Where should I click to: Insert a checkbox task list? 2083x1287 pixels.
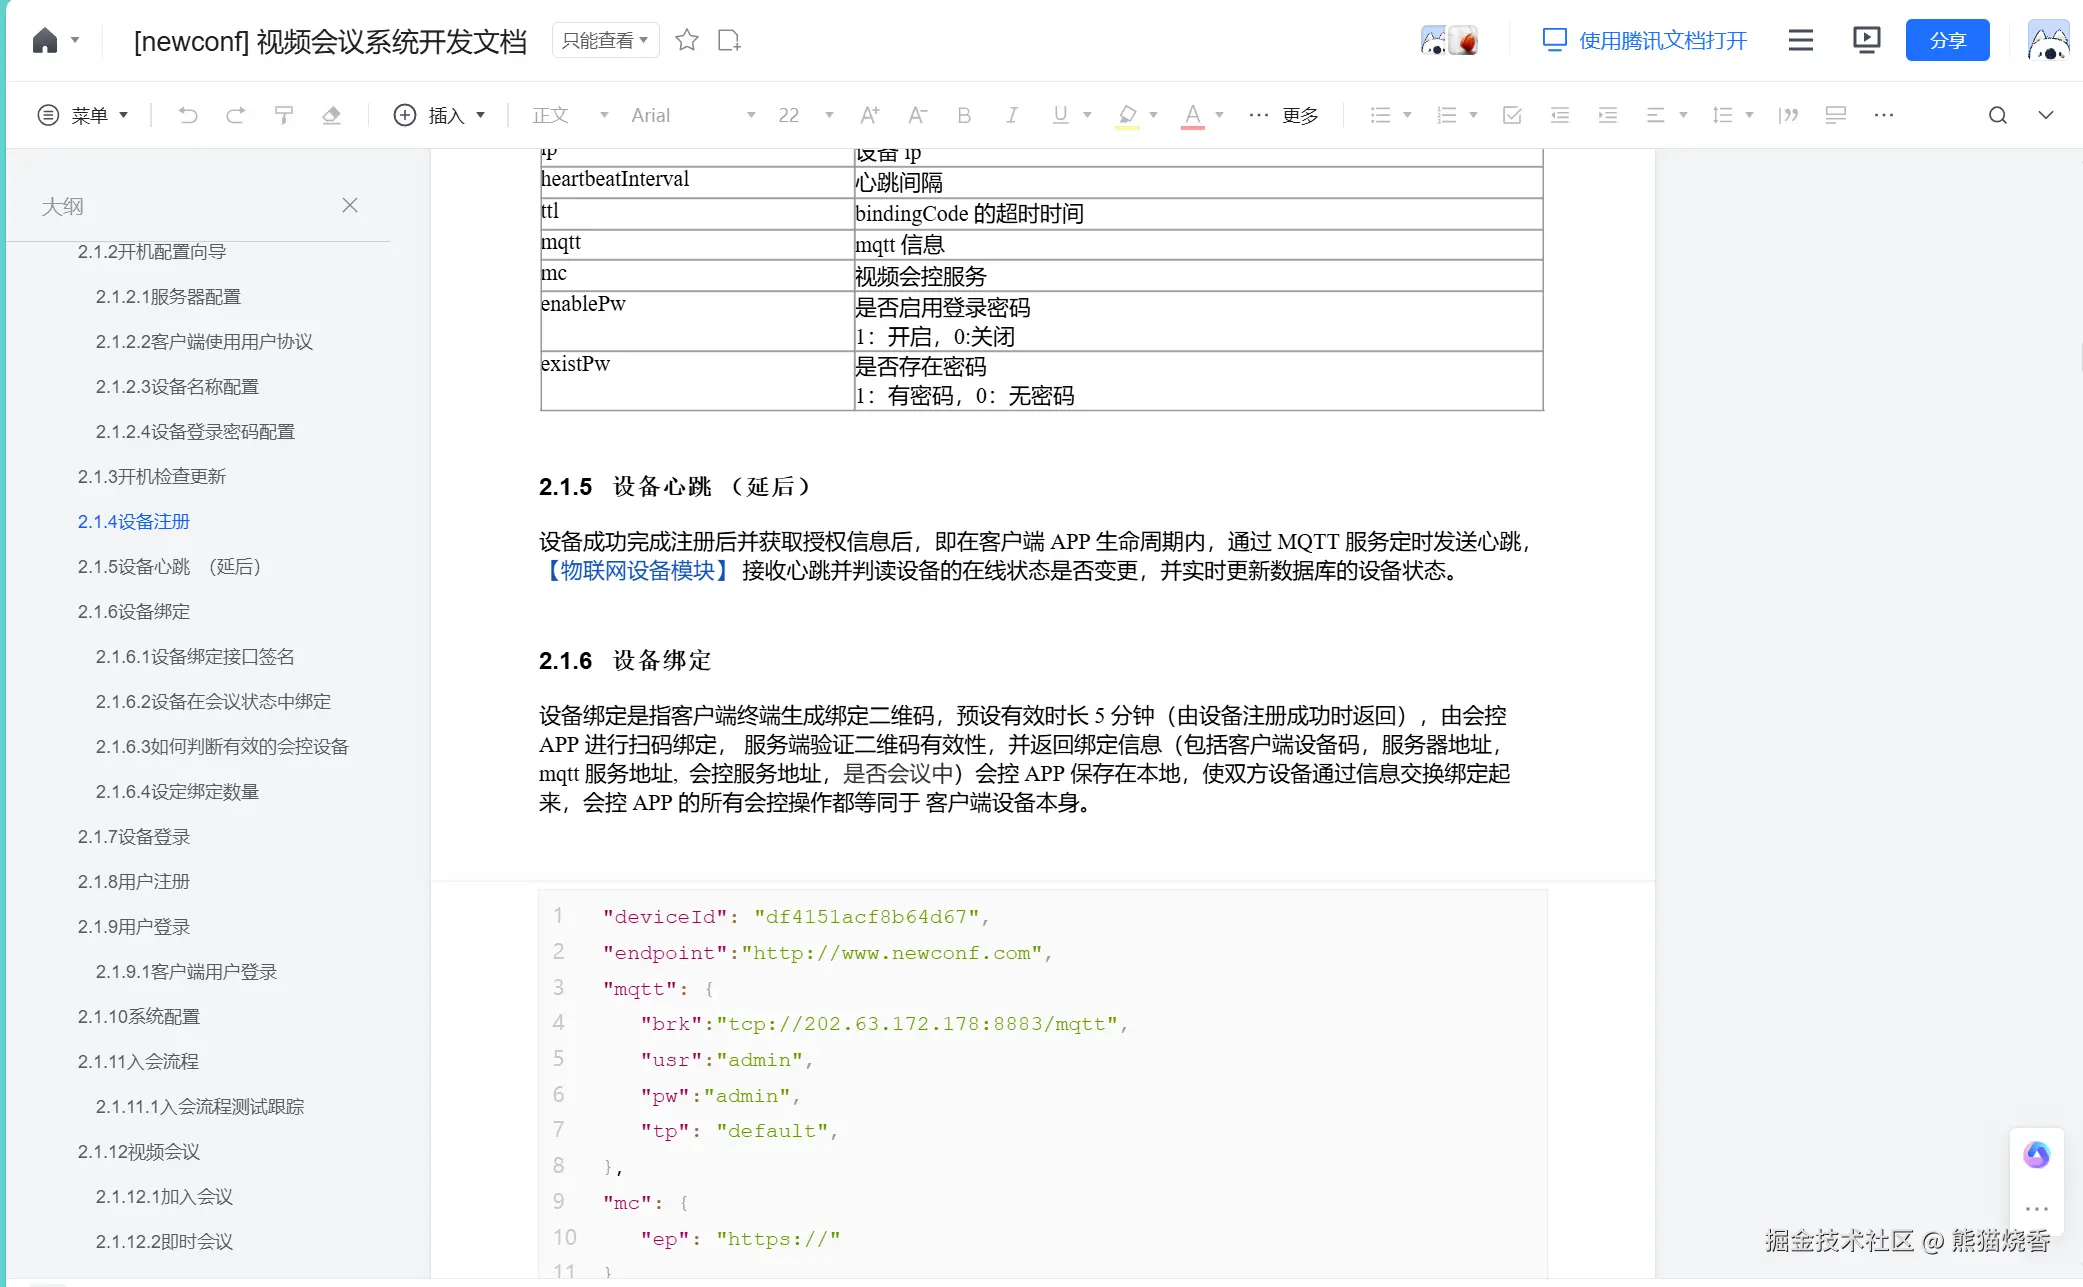tap(1512, 115)
